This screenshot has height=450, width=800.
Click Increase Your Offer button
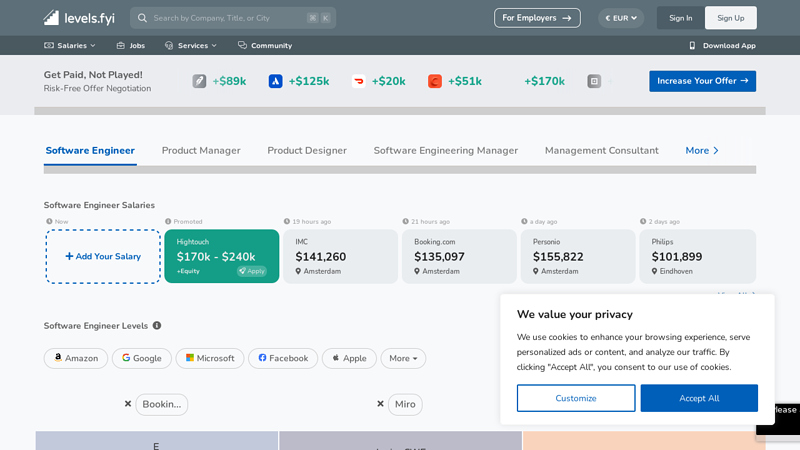coord(703,81)
